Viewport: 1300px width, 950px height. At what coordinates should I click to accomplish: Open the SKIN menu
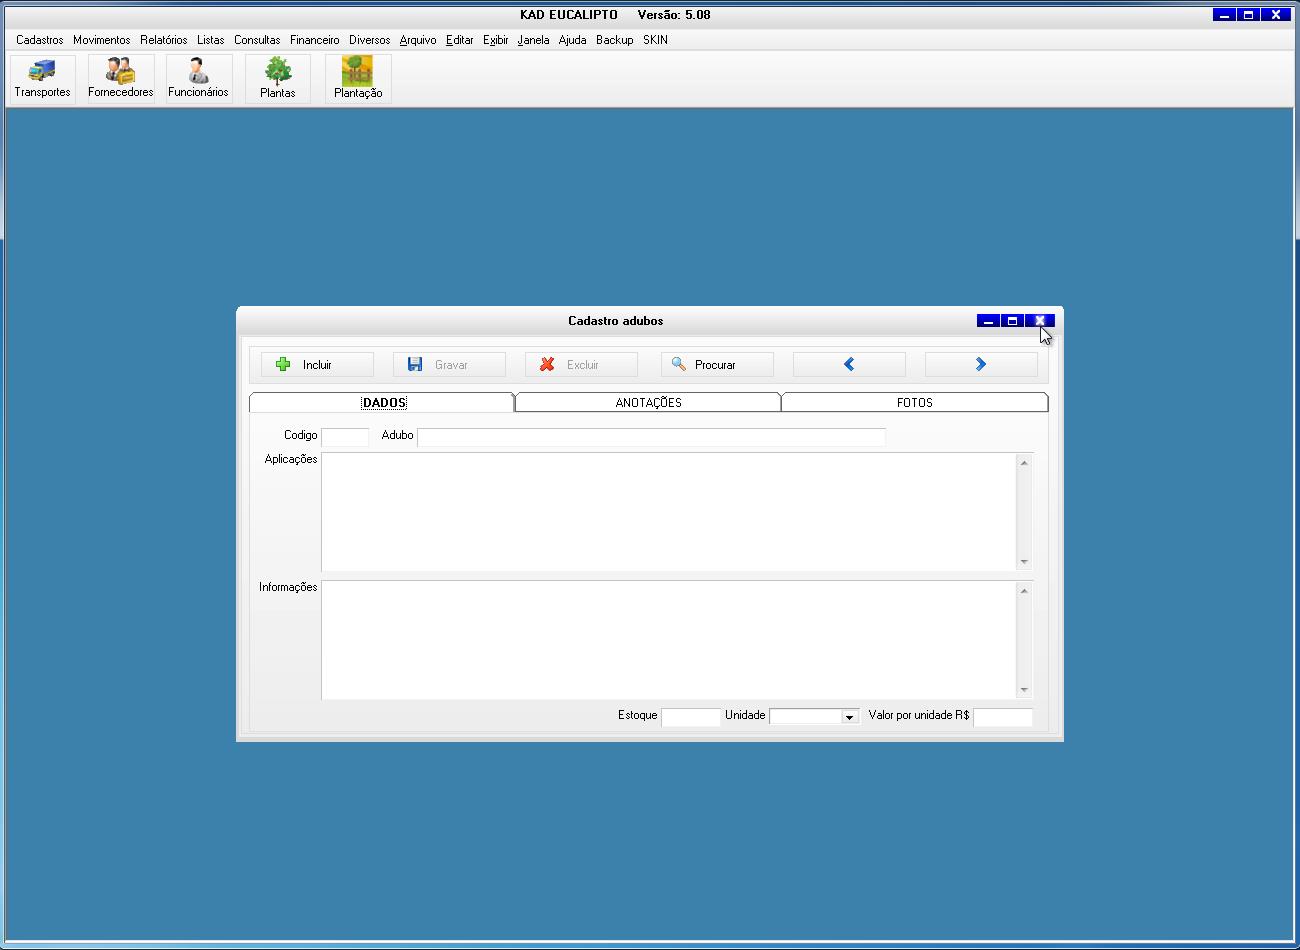click(x=655, y=40)
